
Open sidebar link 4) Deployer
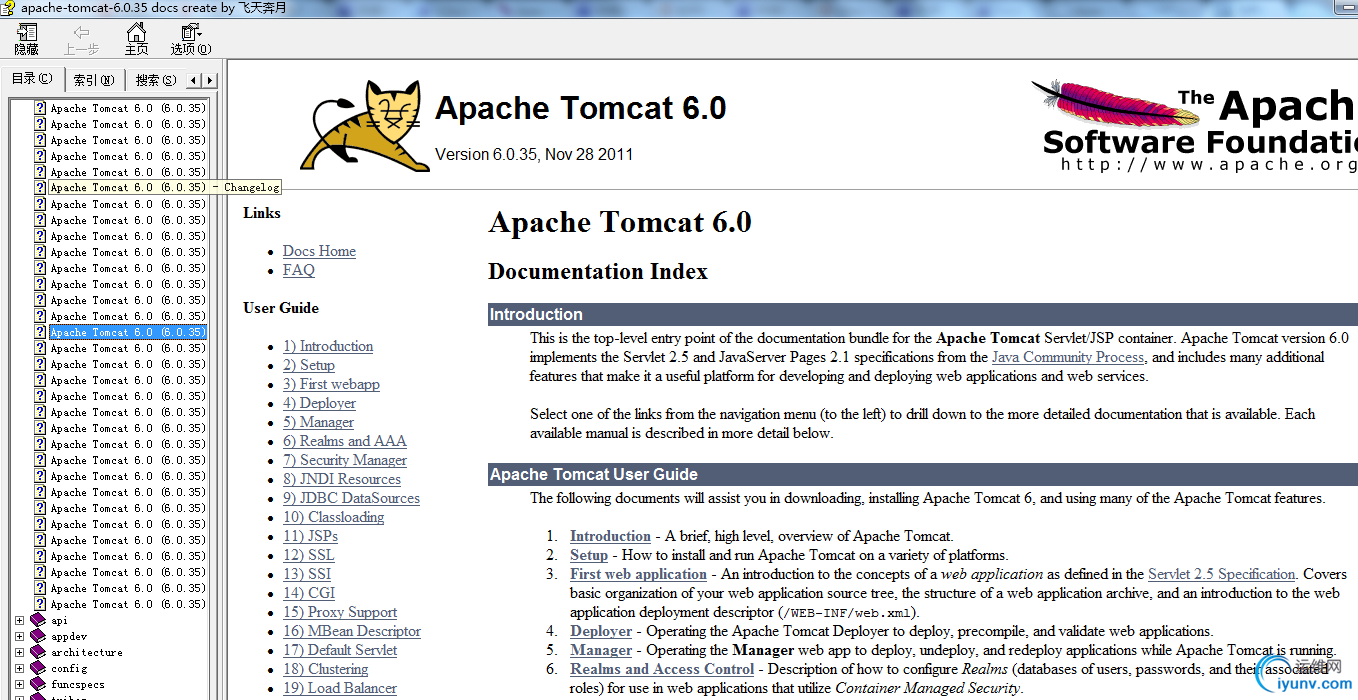pos(319,403)
